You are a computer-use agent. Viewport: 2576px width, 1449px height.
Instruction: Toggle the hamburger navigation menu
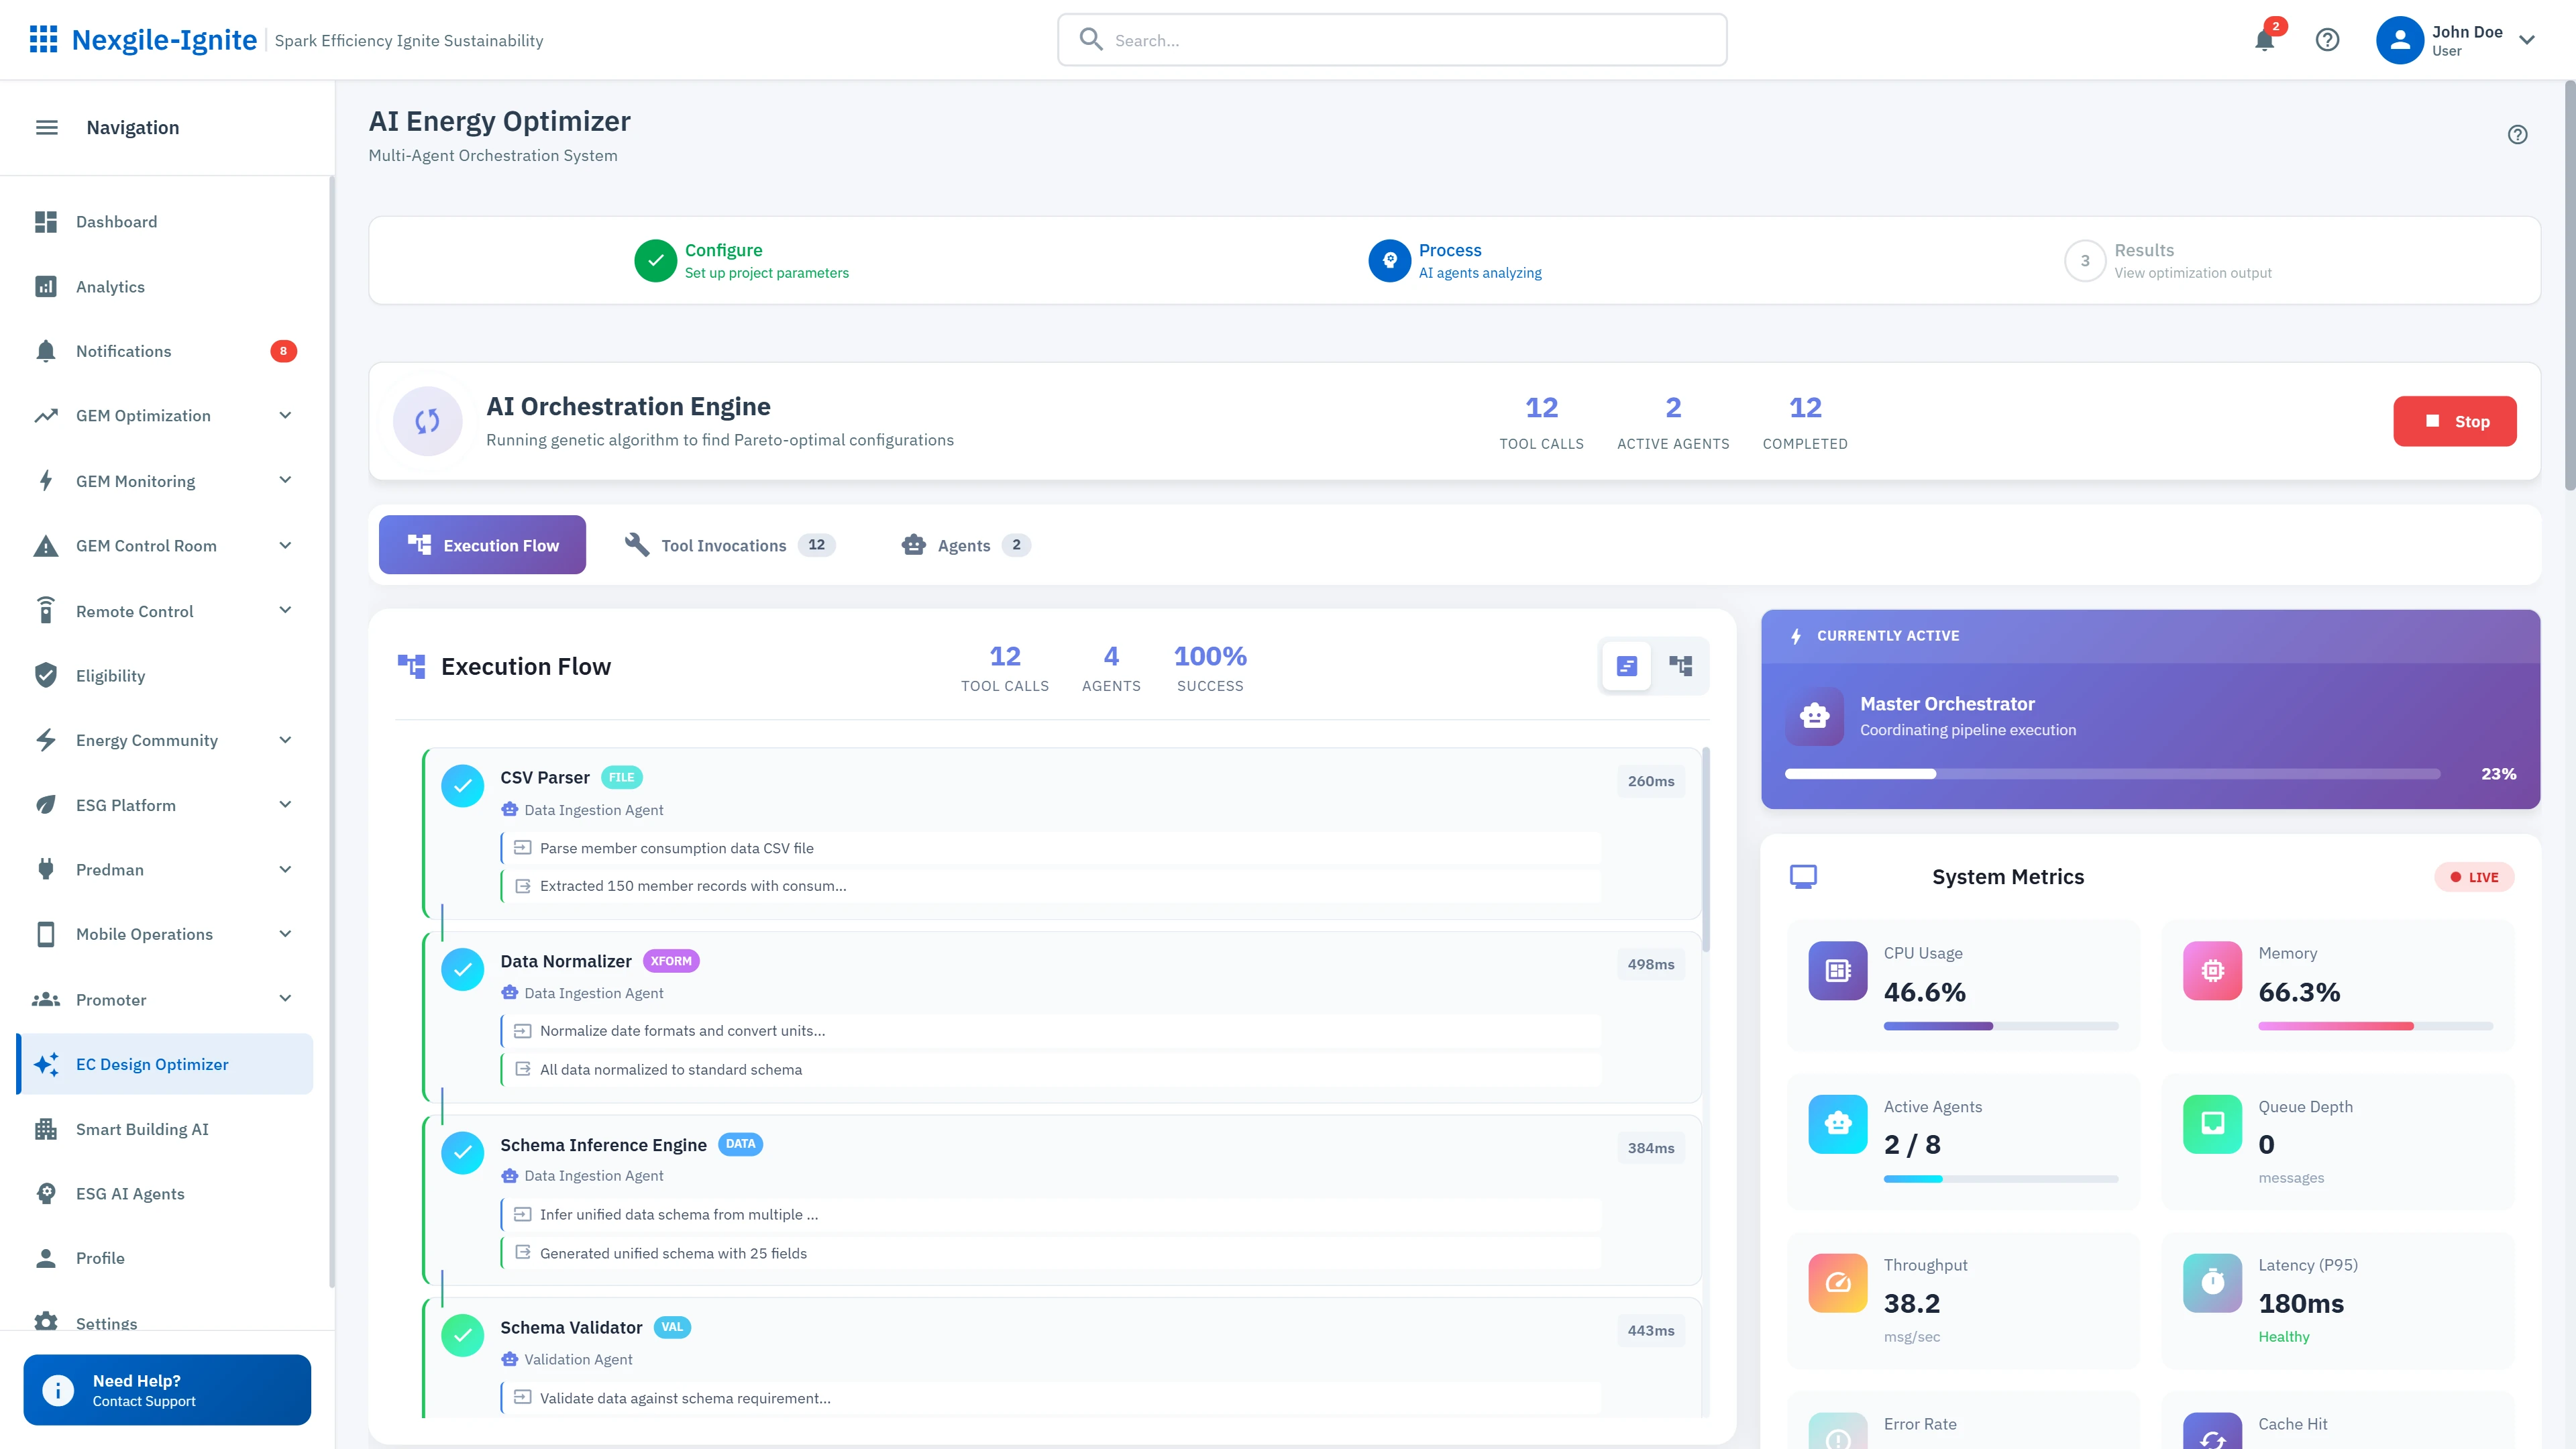[x=46, y=127]
